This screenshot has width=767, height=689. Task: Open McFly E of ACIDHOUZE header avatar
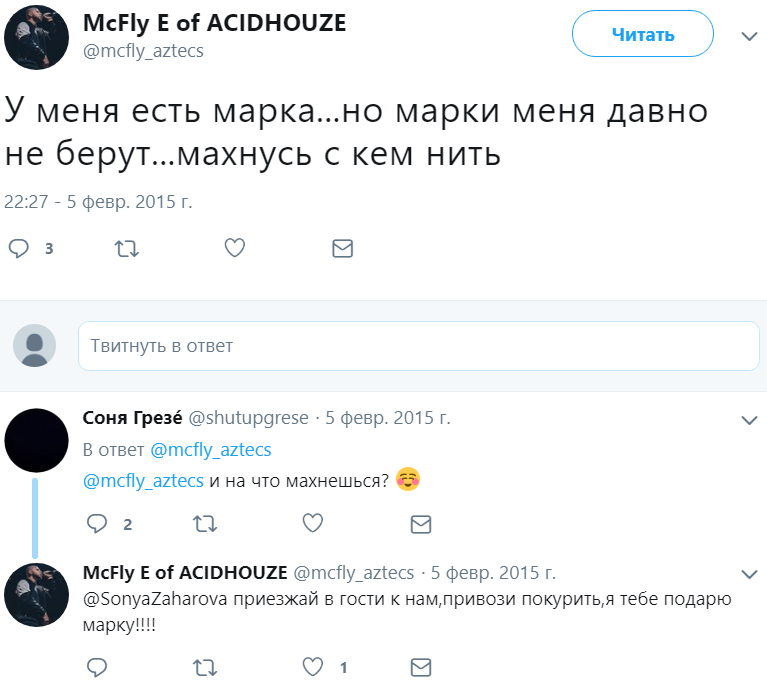pos(36,36)
